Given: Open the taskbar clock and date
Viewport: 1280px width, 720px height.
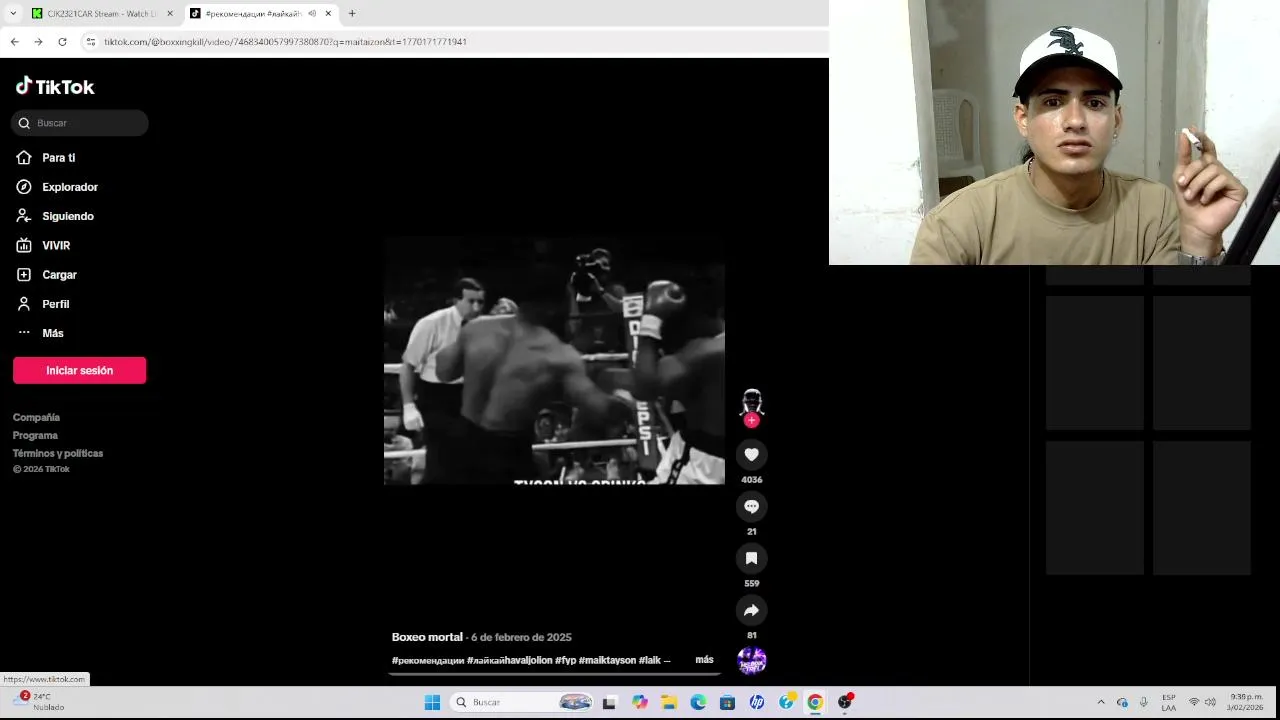Looking at the screenshot, I should pos(1246,702).
